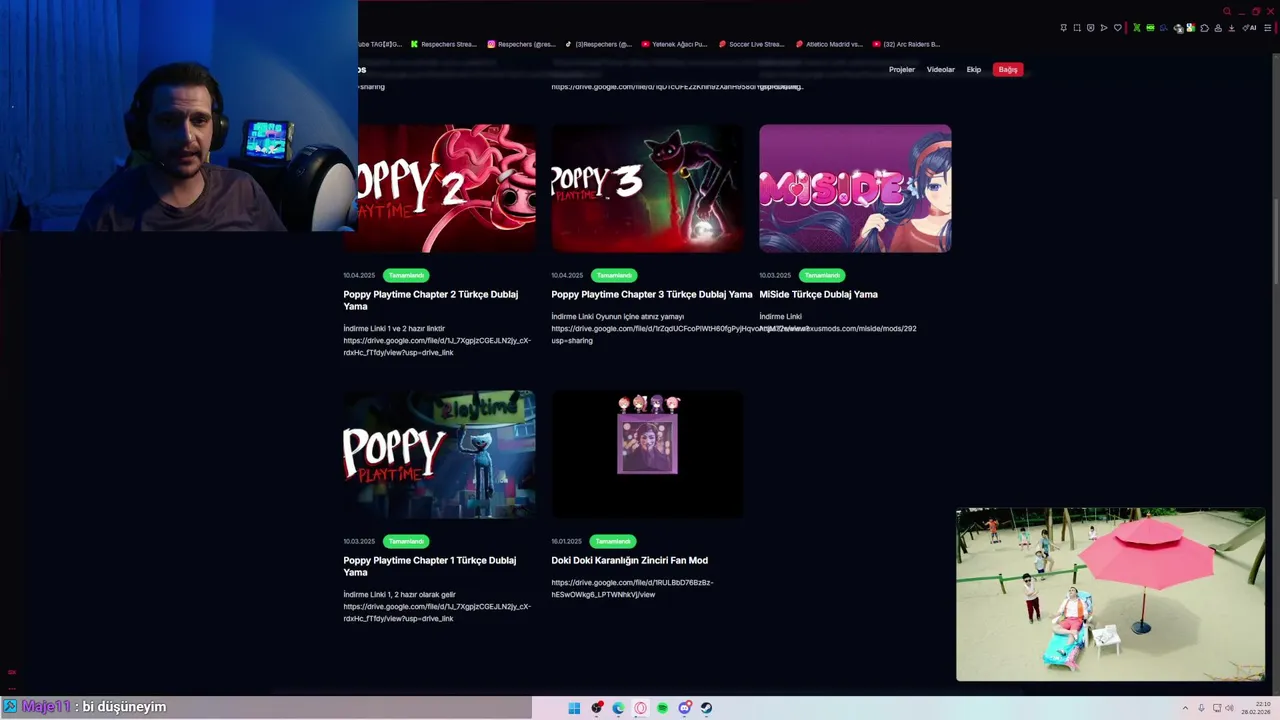1280x720 pixels.
Task: Open MiSide Türkçe Dublaj Yama title
Action: coord(818,294)
